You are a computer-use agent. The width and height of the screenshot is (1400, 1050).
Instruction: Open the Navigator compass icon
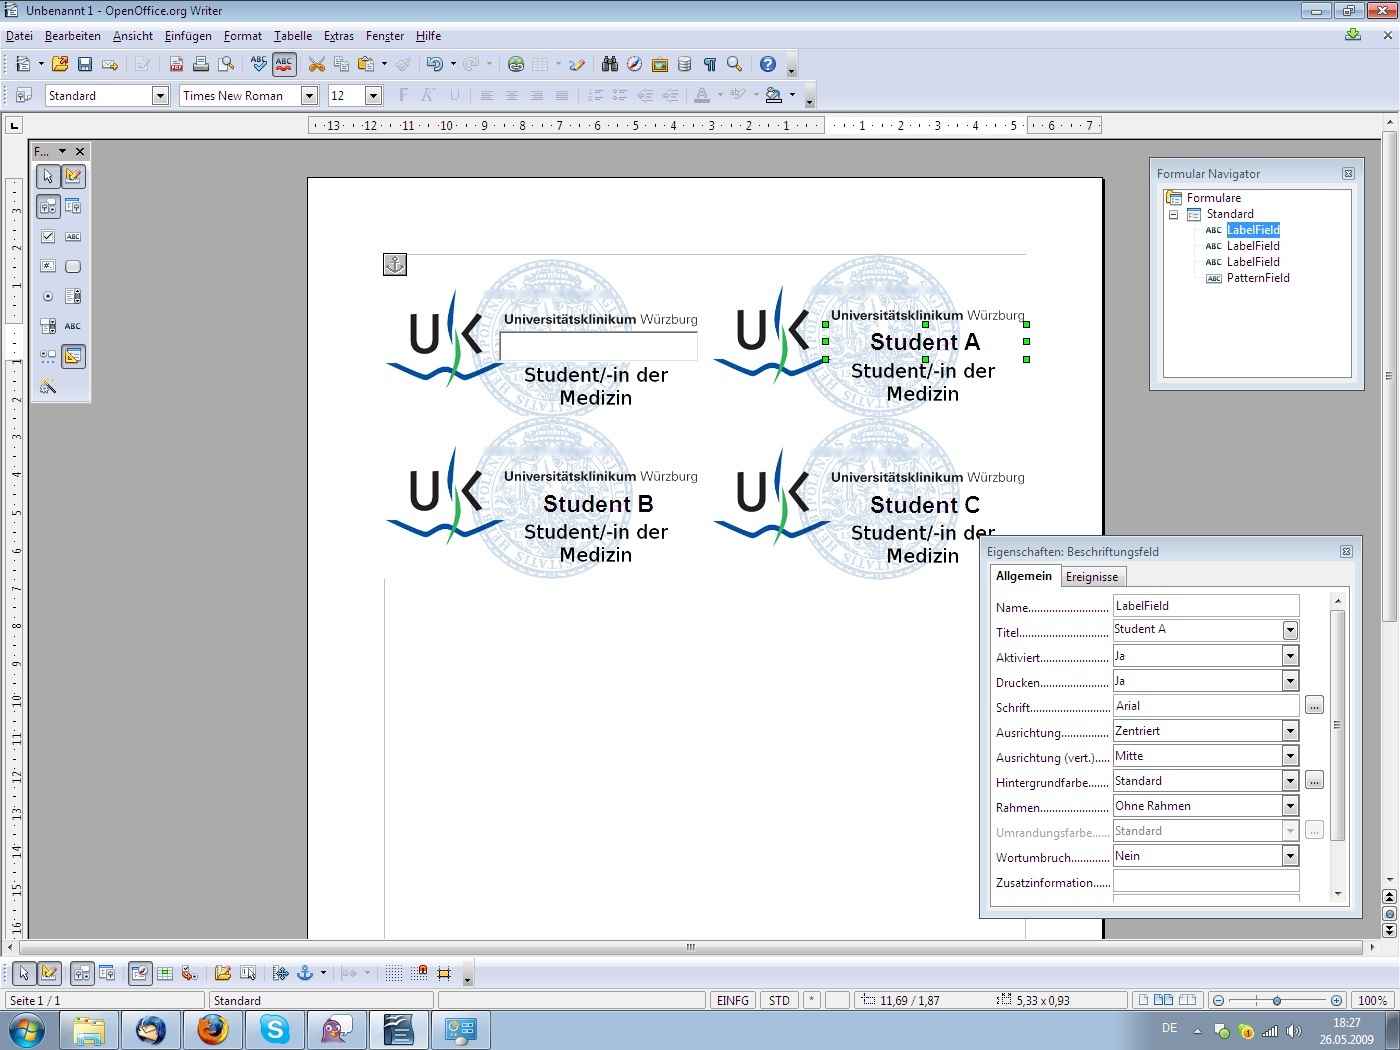pyautogui.click(x=634, y=64)
